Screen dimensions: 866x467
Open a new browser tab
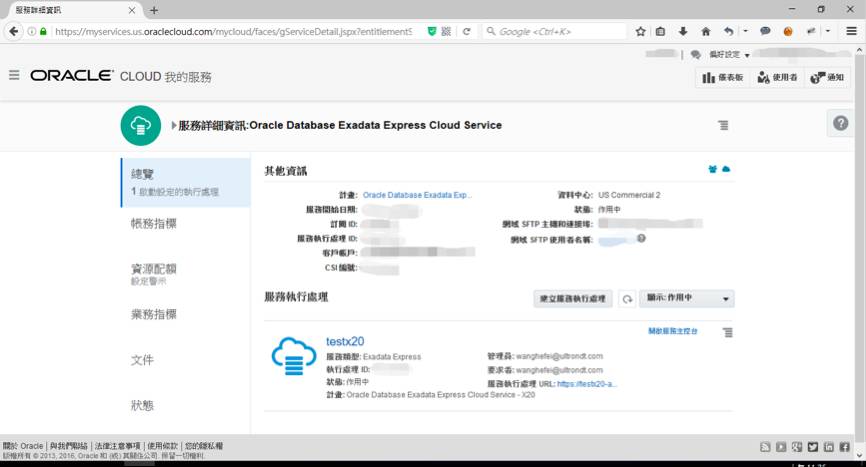[154, 10]
